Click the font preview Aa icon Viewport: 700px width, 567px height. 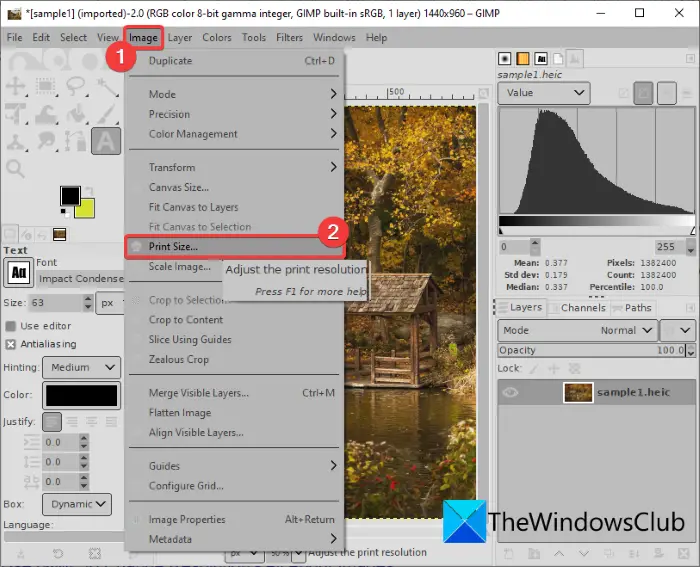pos(19,272)
